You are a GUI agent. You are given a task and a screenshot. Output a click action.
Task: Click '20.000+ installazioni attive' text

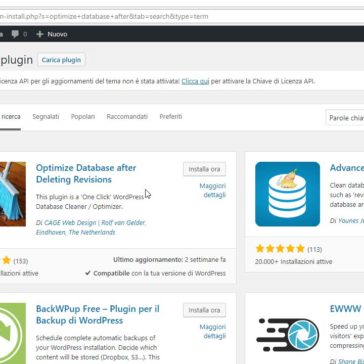pos(293,262)
